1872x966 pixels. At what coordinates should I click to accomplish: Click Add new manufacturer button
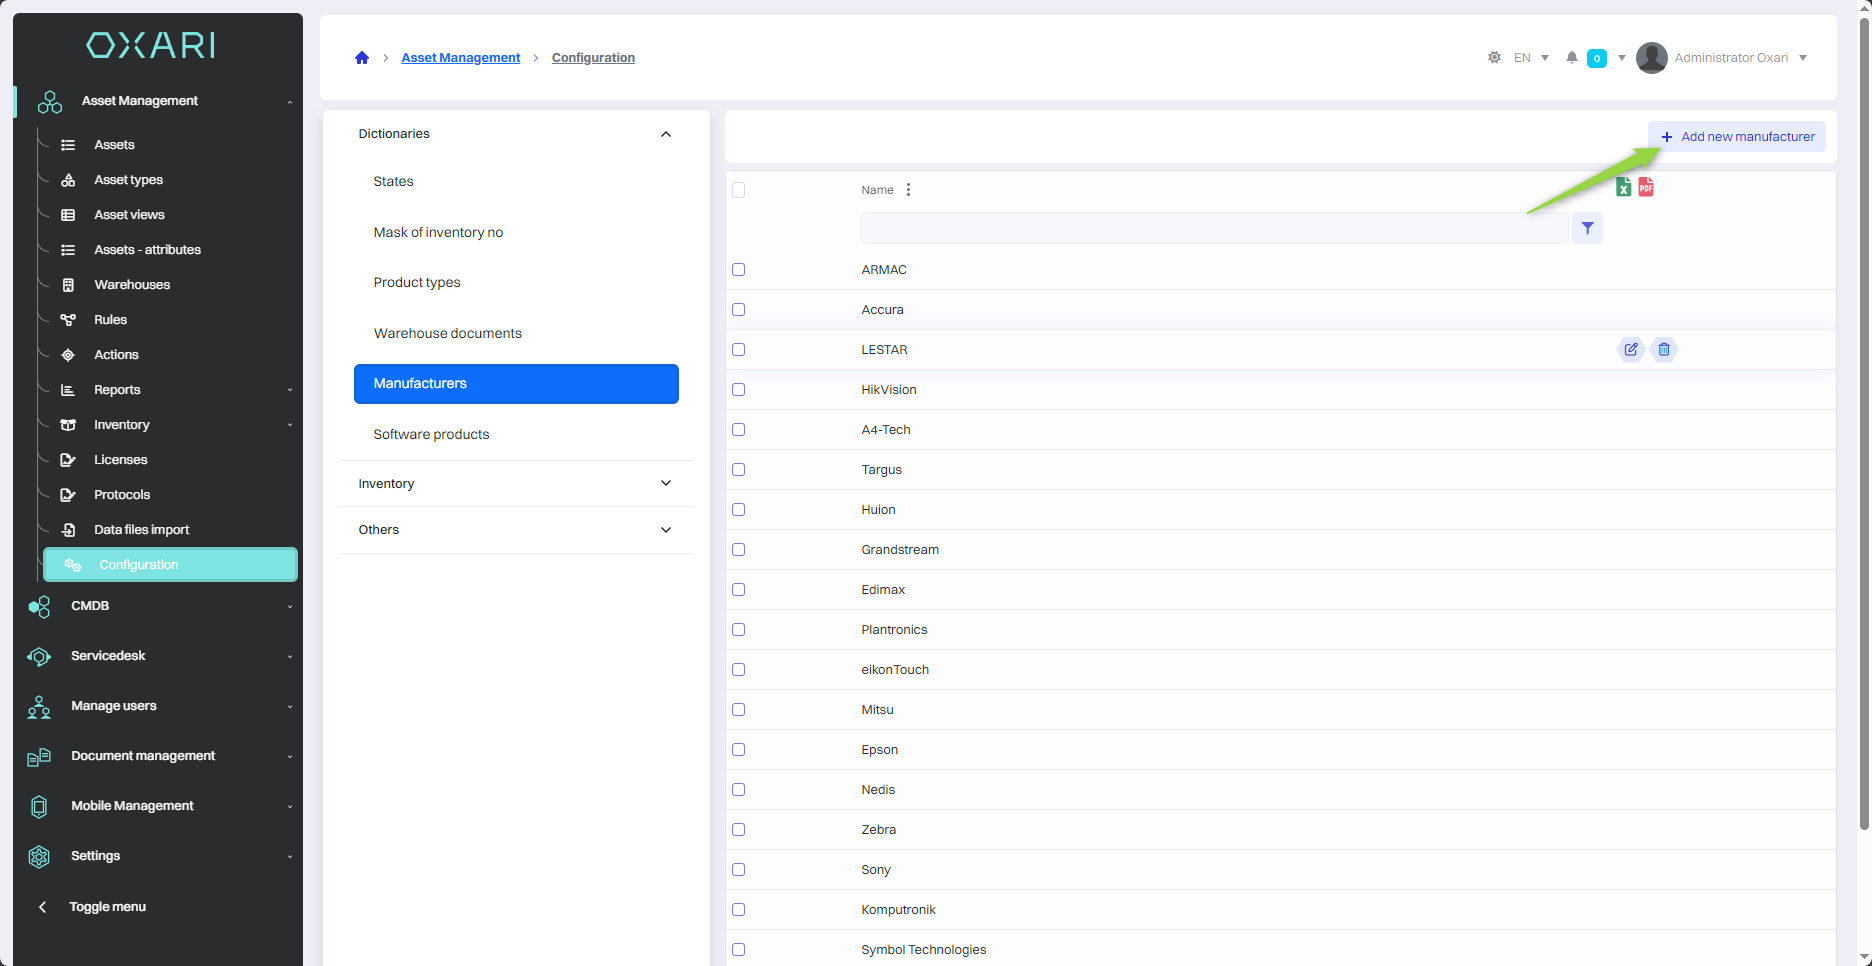click(x=1737, y=137)
